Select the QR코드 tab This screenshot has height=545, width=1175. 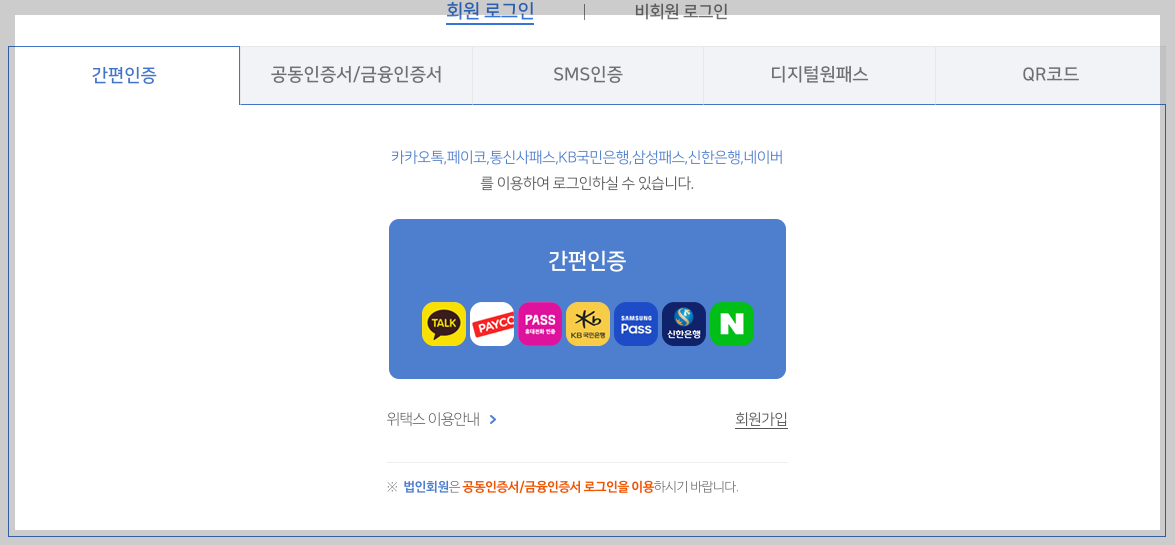pos(1051,75)
